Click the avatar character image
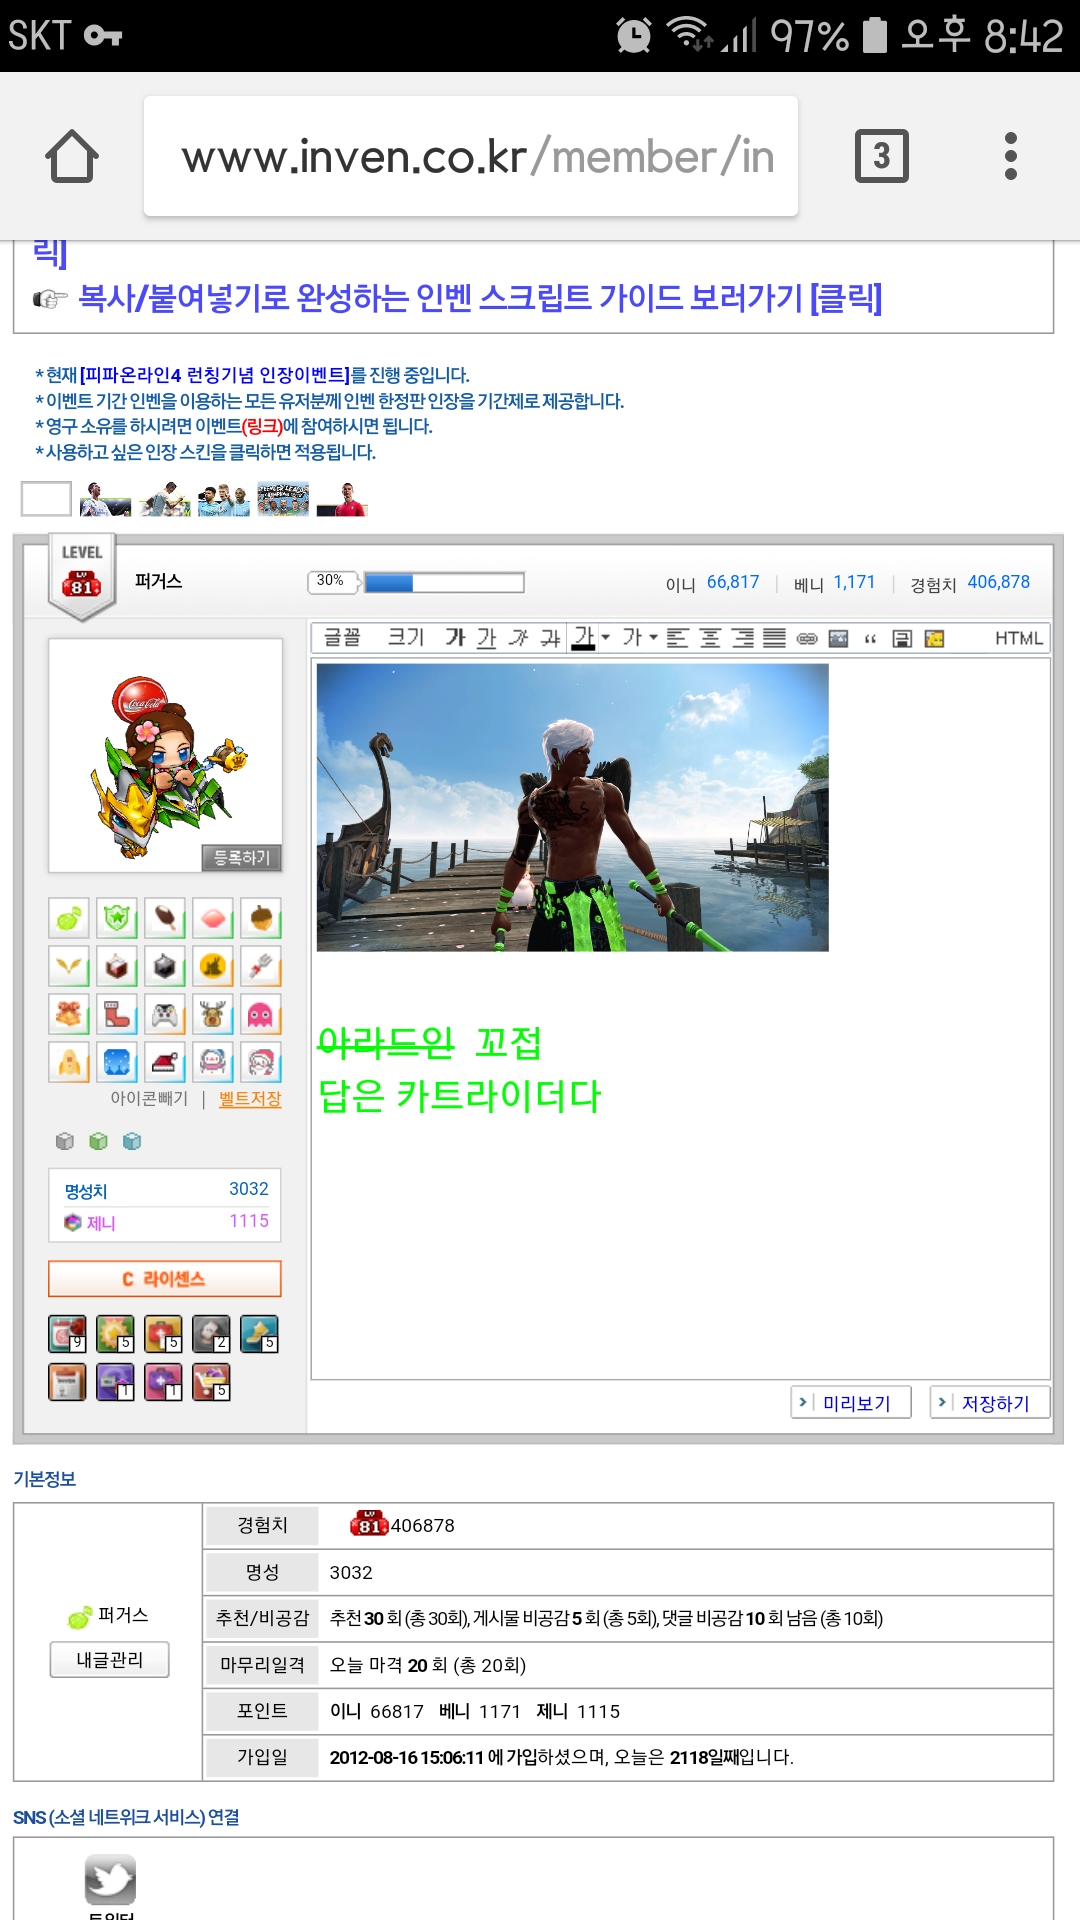This screenshot has width=1080, height=1920. (167, 767)
